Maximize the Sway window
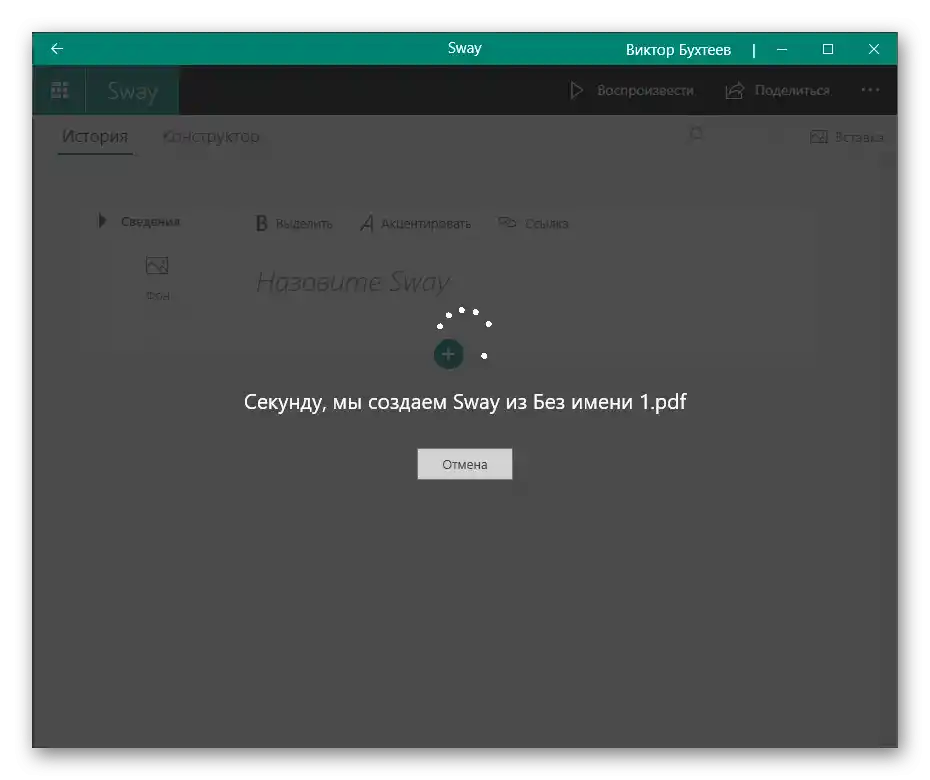 point(828,49)
